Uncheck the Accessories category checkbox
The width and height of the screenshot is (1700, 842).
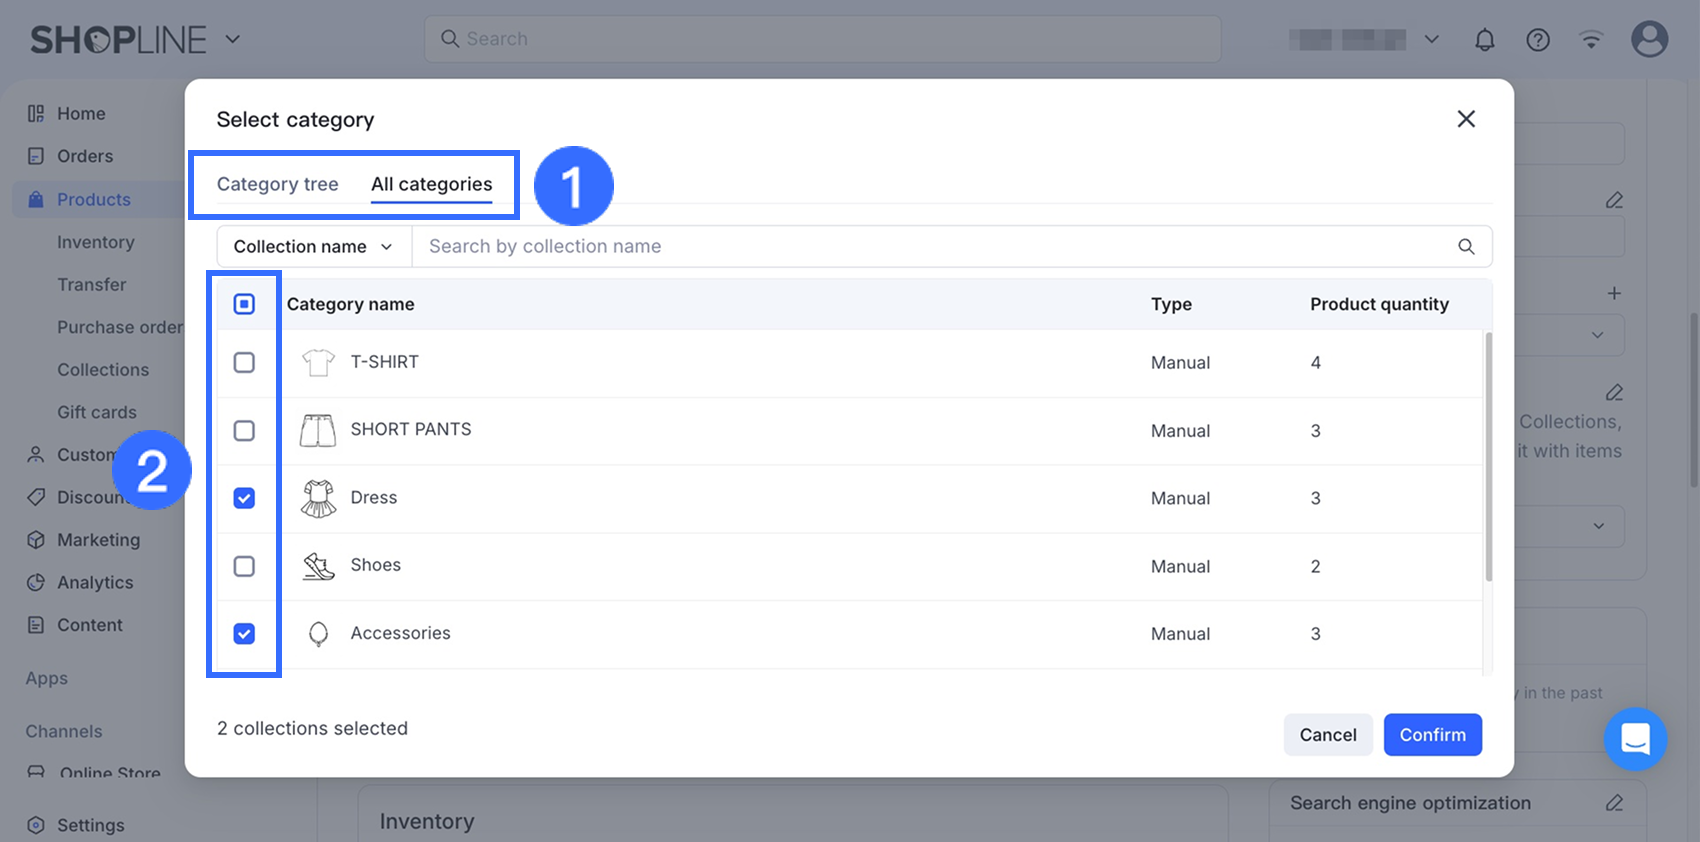(244, 634)
